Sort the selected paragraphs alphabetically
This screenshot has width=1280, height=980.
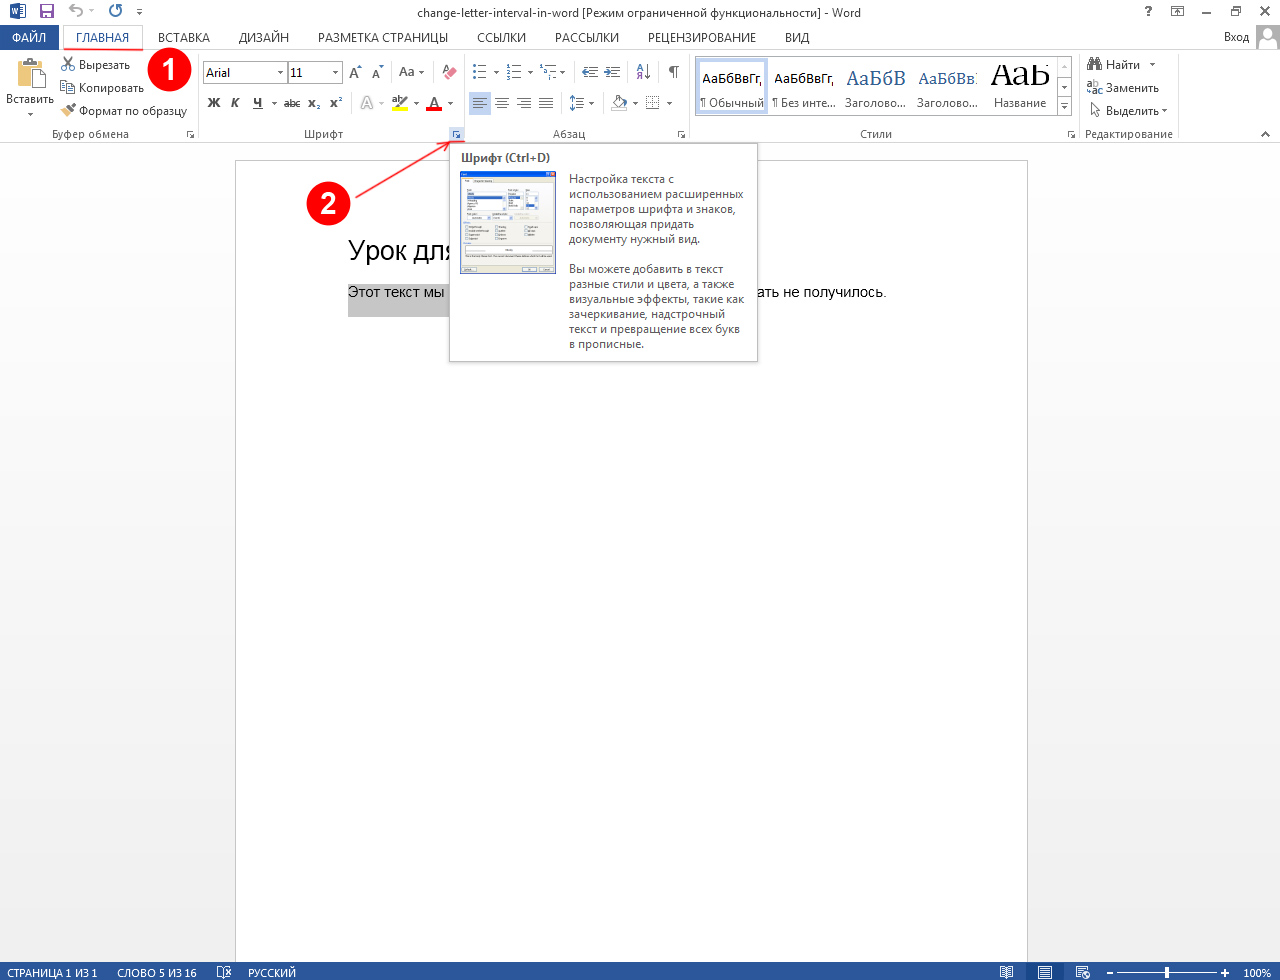(644, 73)
